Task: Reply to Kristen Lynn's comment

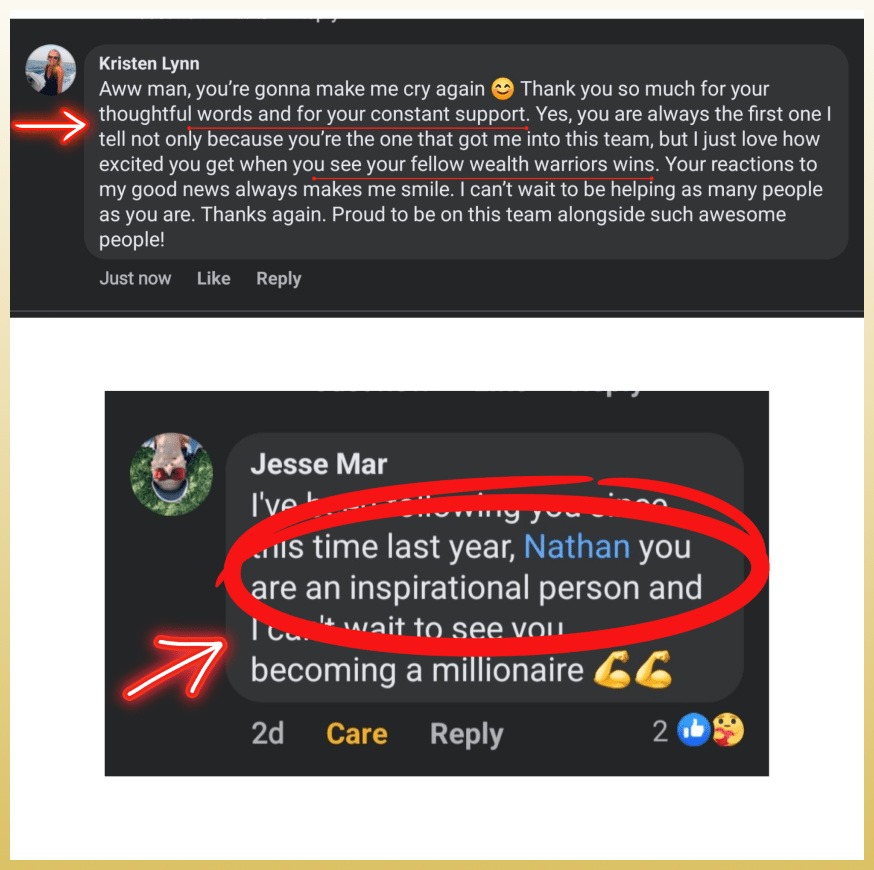Action: 279,279
